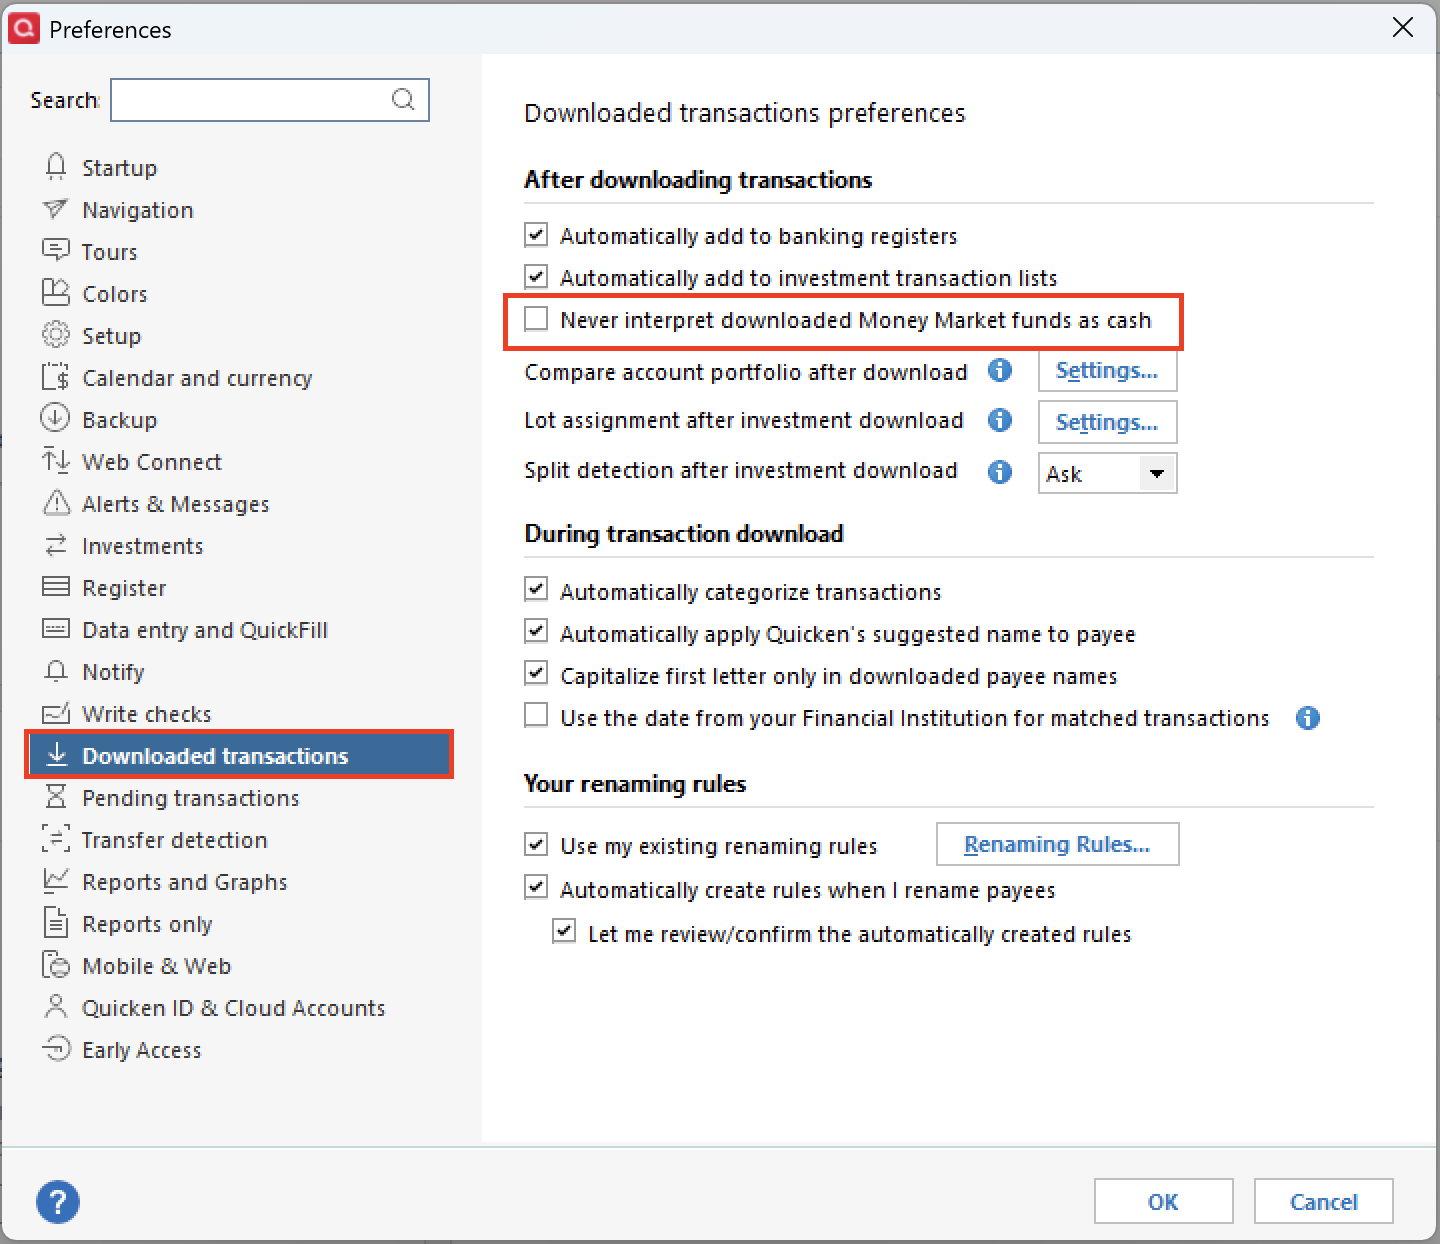Viewport: 1440px width, 1244px height.
Task: Click the Mobile & Web device icon
Action: [56, 965]
